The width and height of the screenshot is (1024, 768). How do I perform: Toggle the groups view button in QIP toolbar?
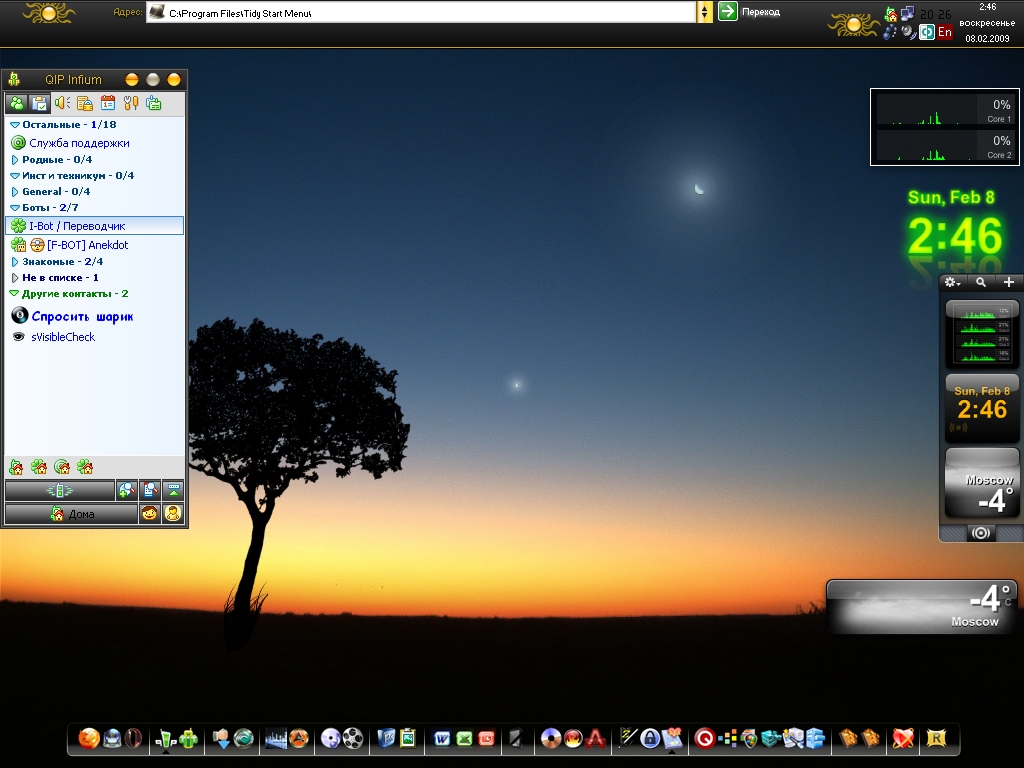tap(40, 103)
